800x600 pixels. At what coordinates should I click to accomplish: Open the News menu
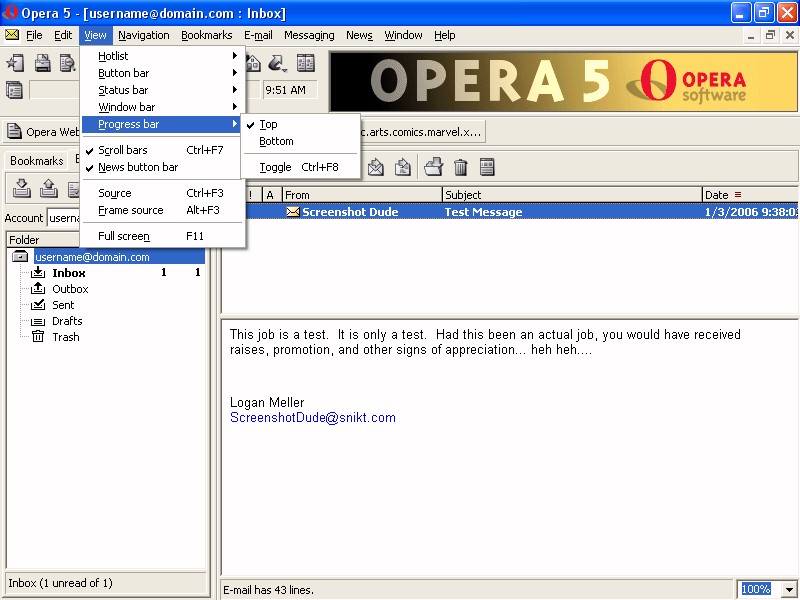point(359,35)
